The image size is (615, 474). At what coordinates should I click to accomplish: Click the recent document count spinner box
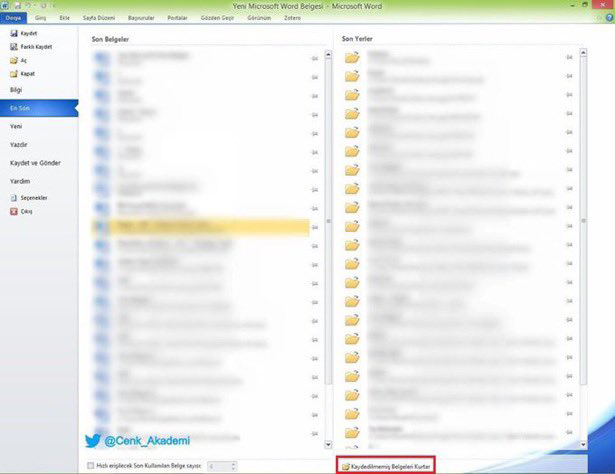point(221,466)
